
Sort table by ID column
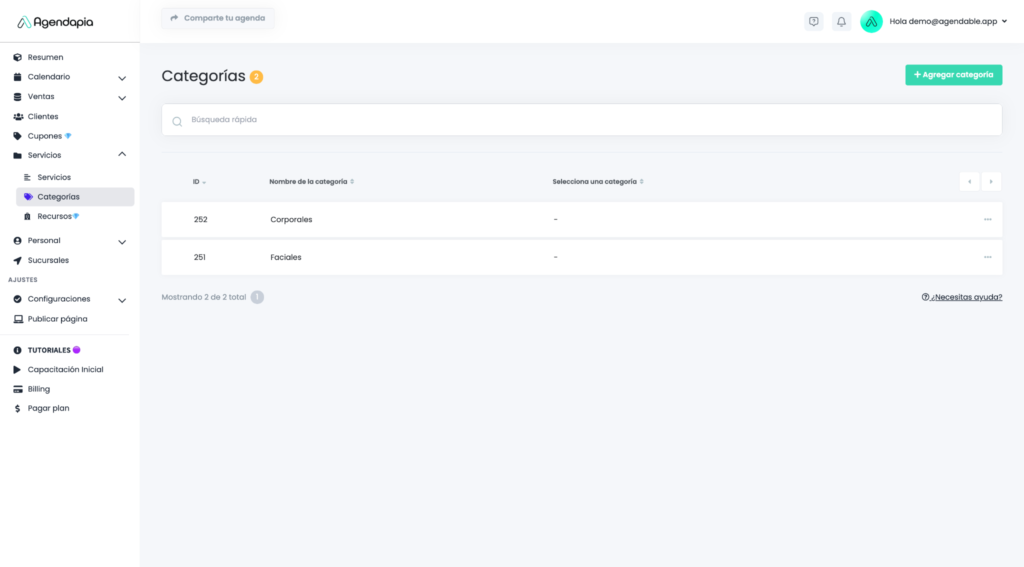(x=199, y=182)
